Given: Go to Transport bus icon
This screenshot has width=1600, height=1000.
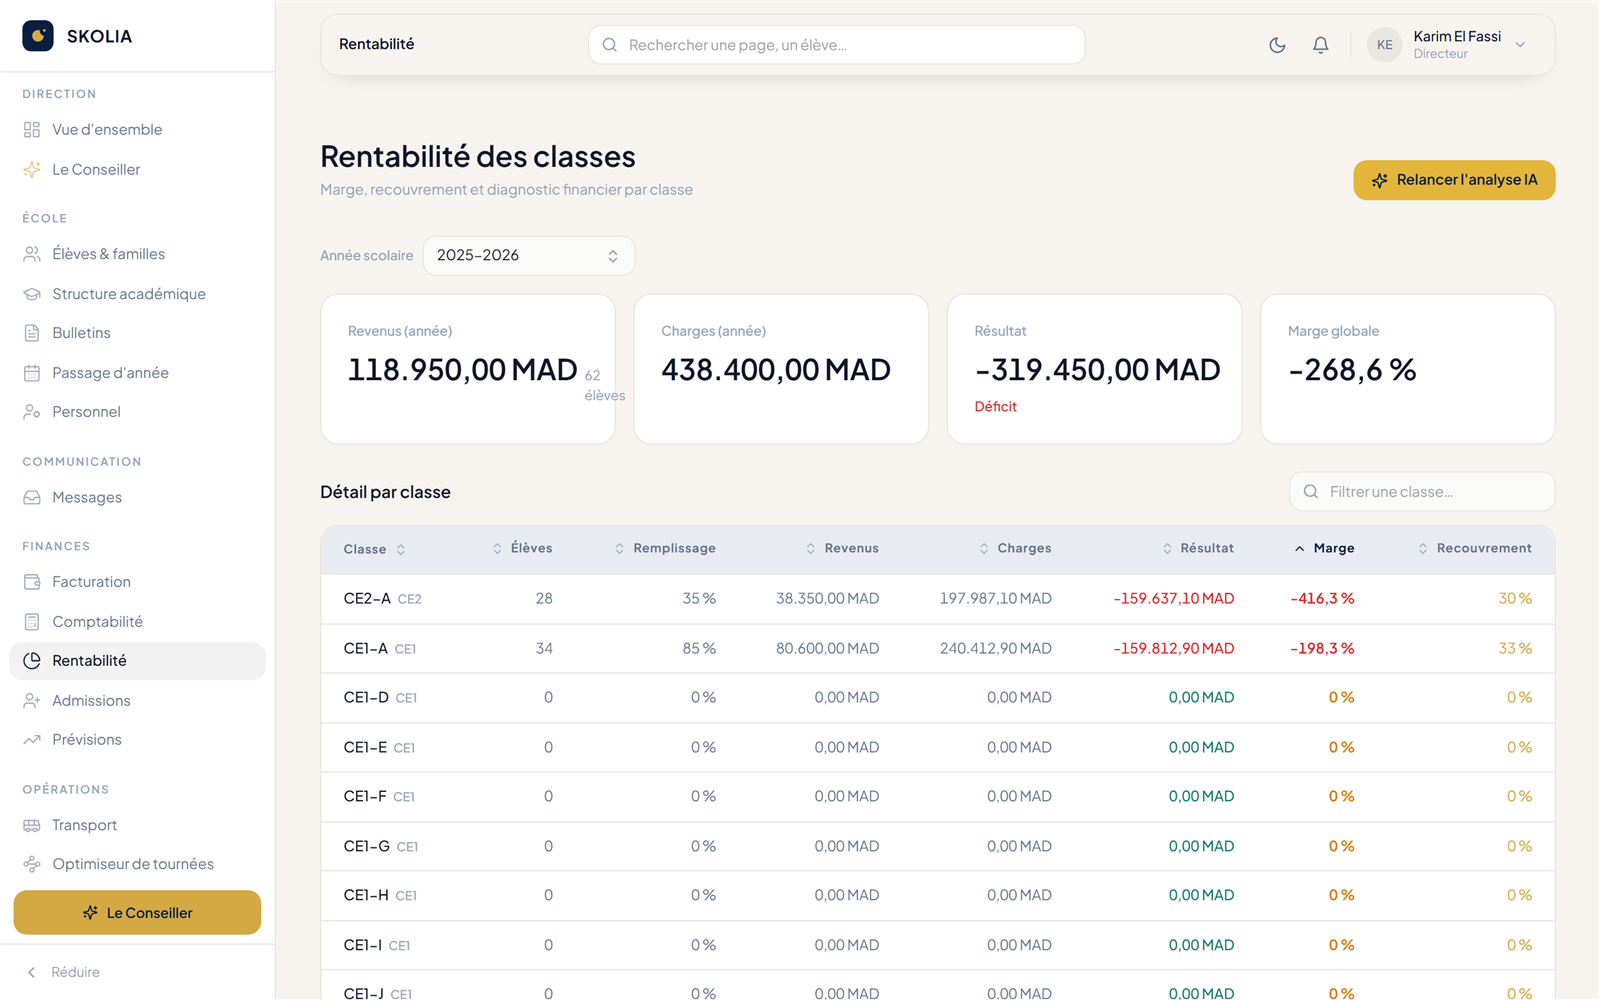Looking at the screenshot, I should [32, 825].
